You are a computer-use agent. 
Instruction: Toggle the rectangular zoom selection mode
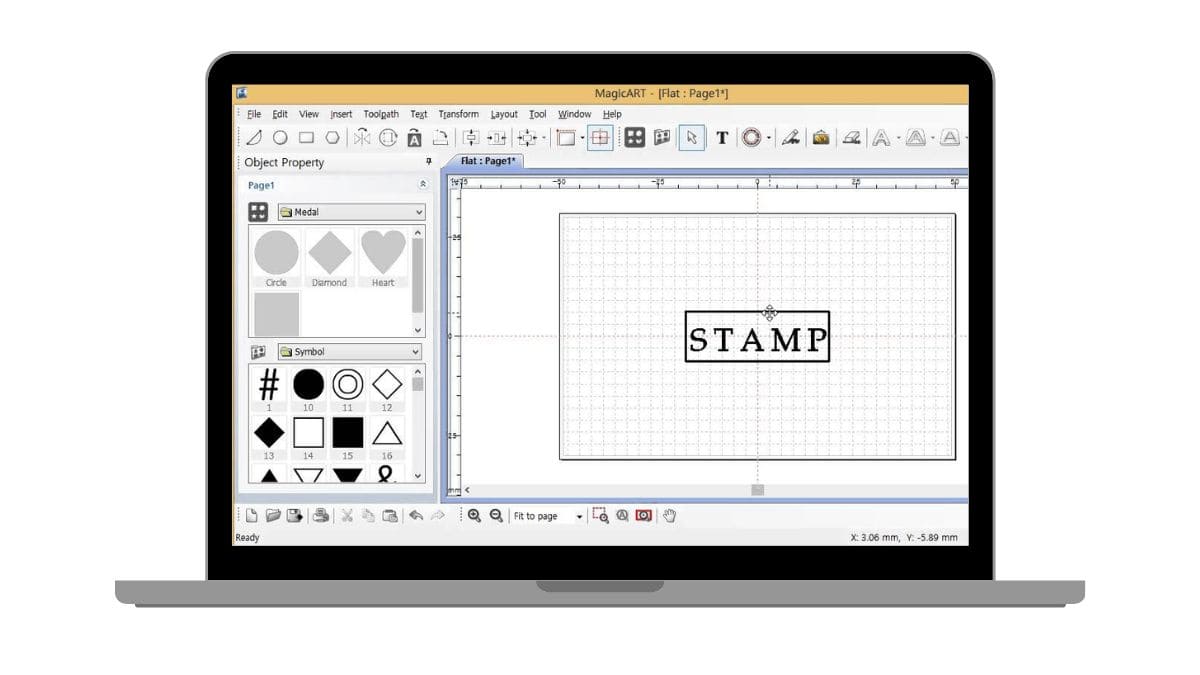coord(601,516)
